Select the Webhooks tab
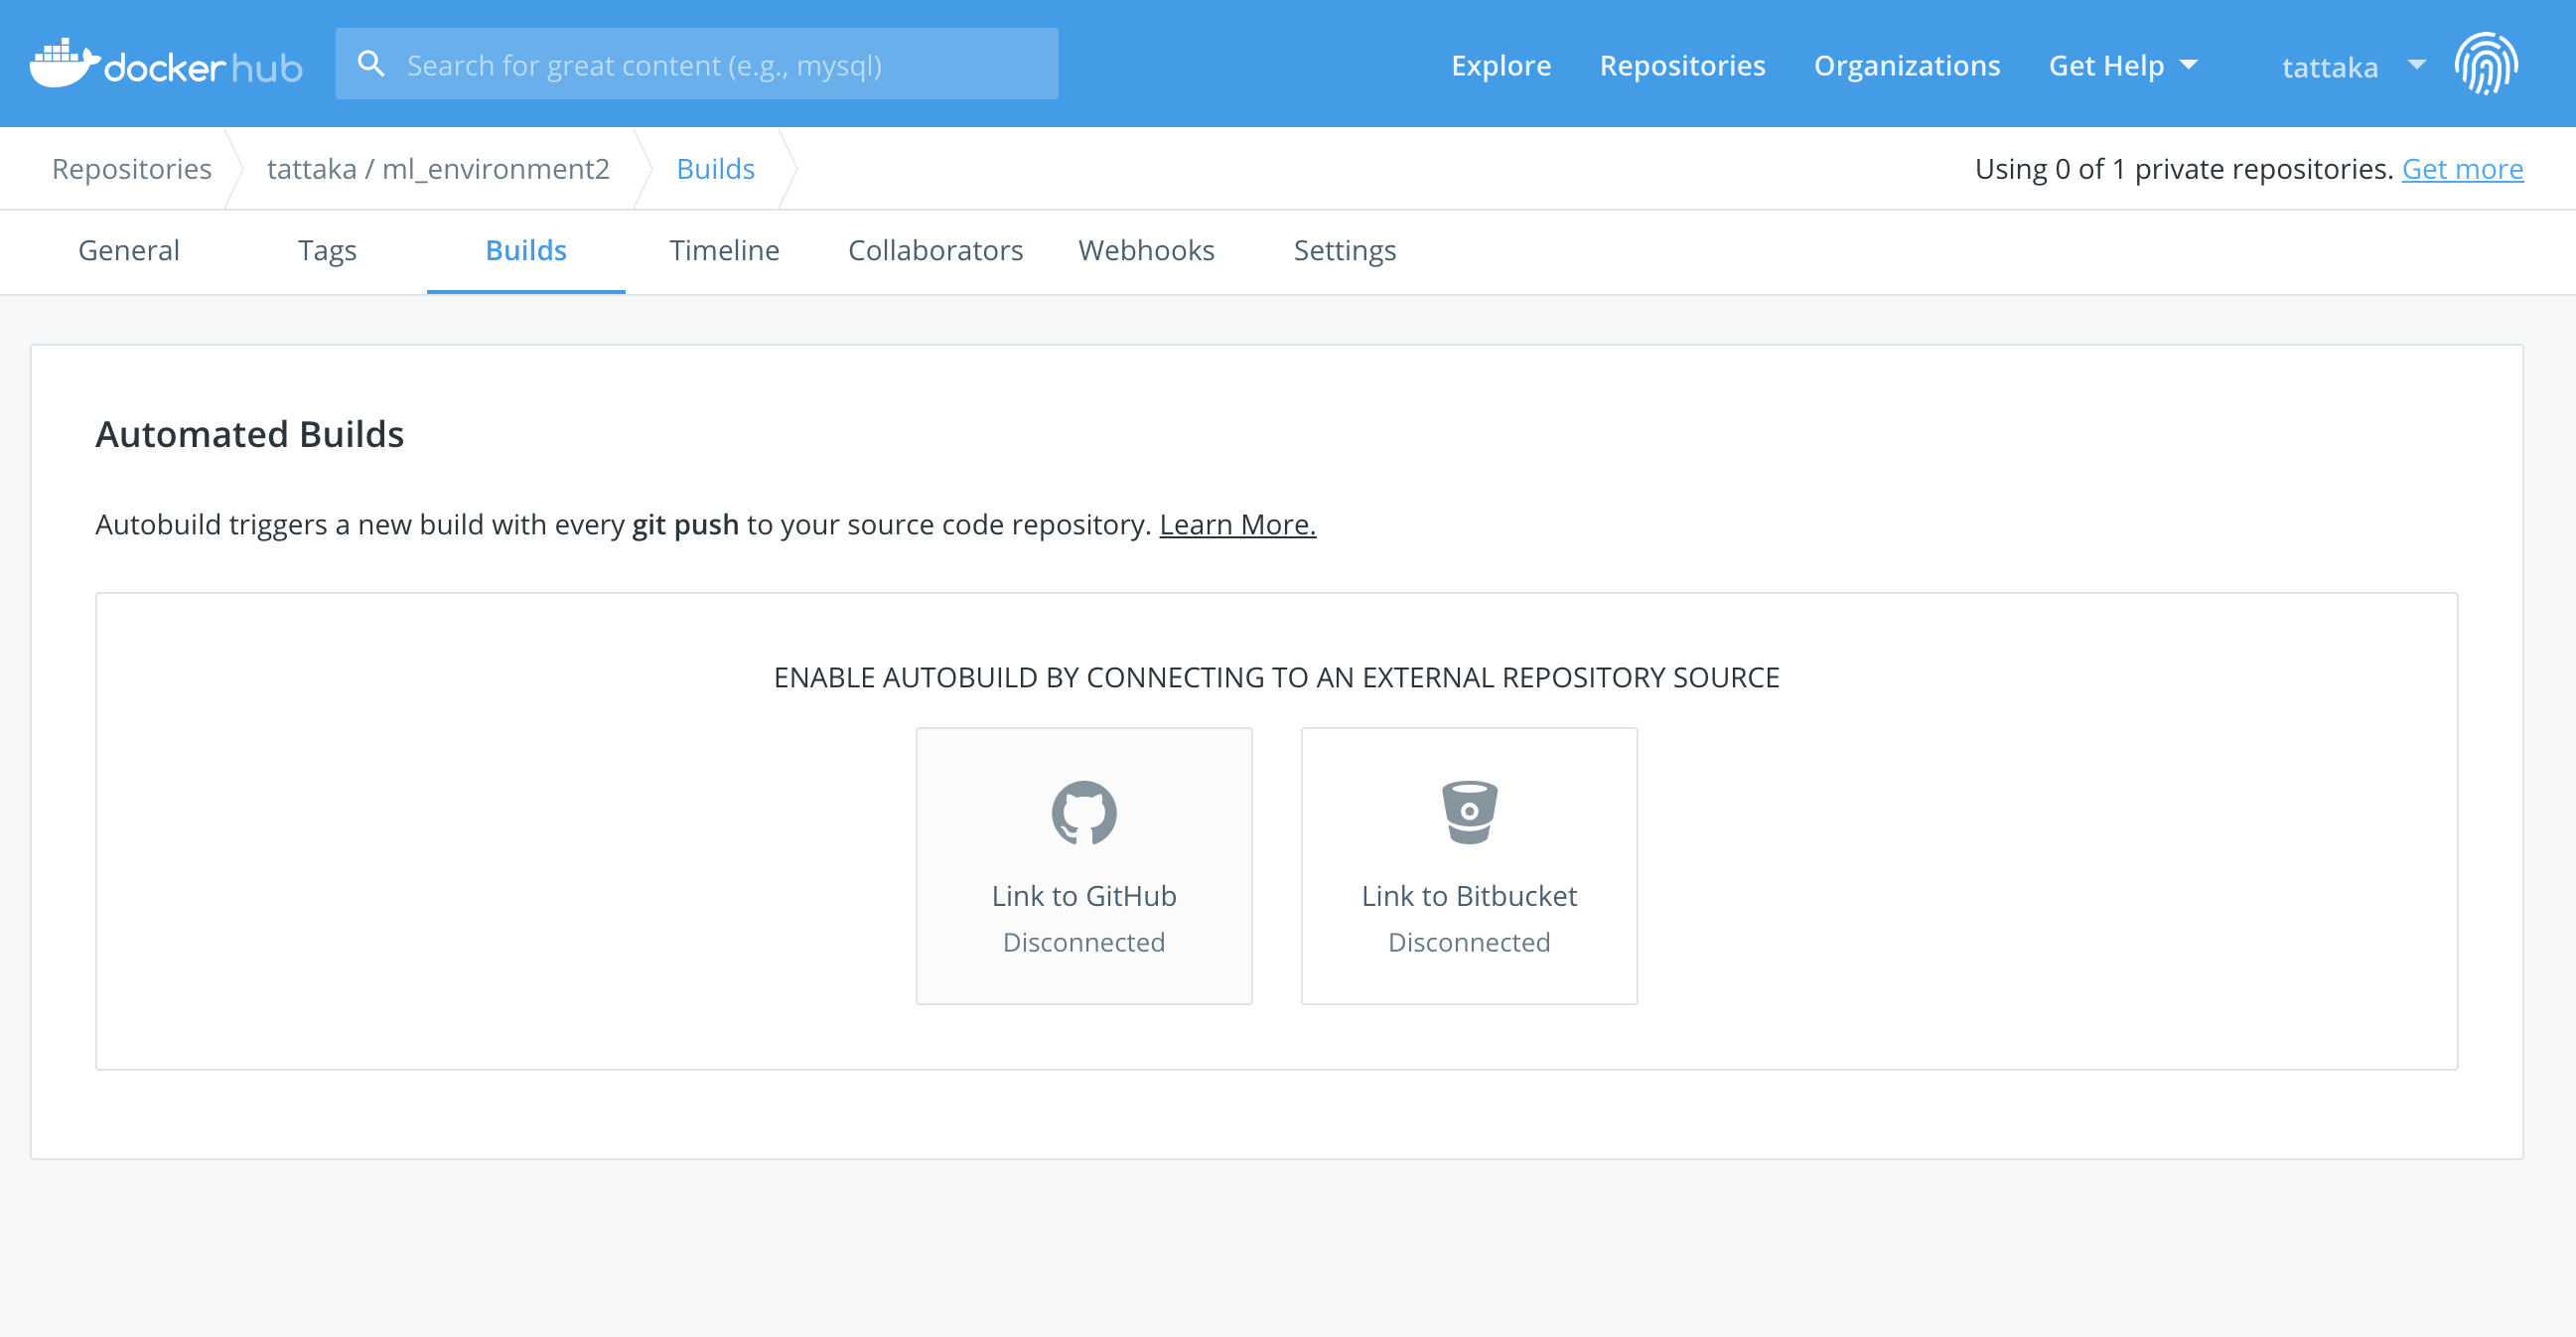Screen dimensions: 2576x1337 [x=1146, y=250]
